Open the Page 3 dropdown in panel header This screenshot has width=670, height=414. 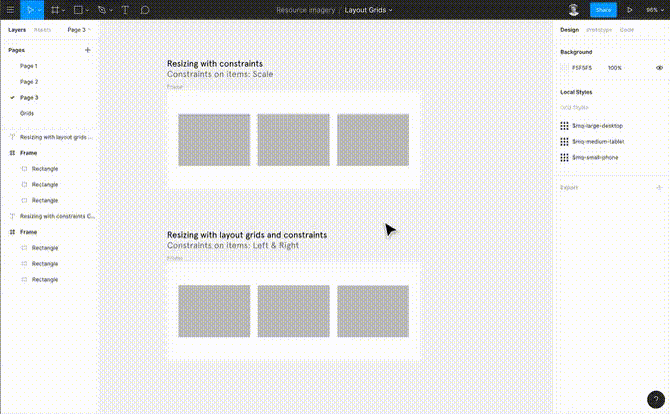79,30
